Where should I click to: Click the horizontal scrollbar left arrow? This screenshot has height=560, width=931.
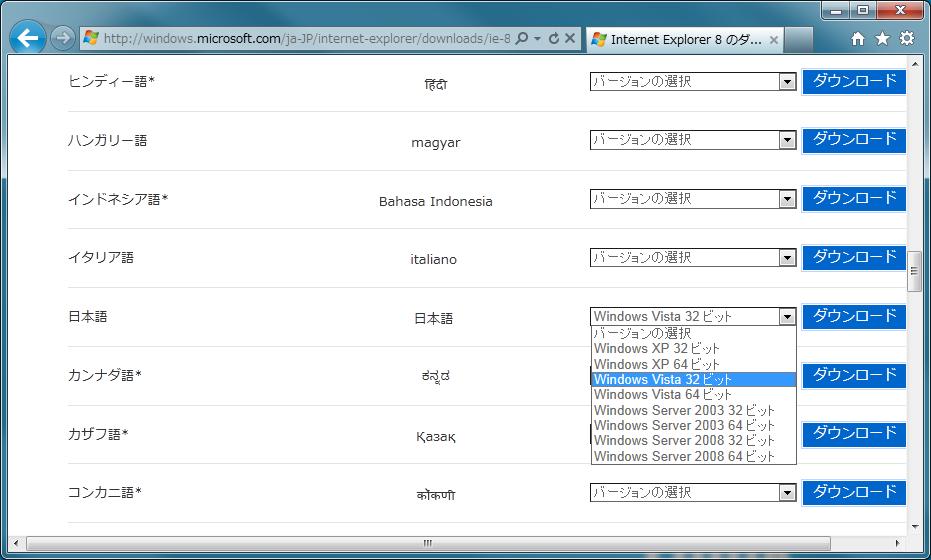pyautogui.click(x=16, y=543)
